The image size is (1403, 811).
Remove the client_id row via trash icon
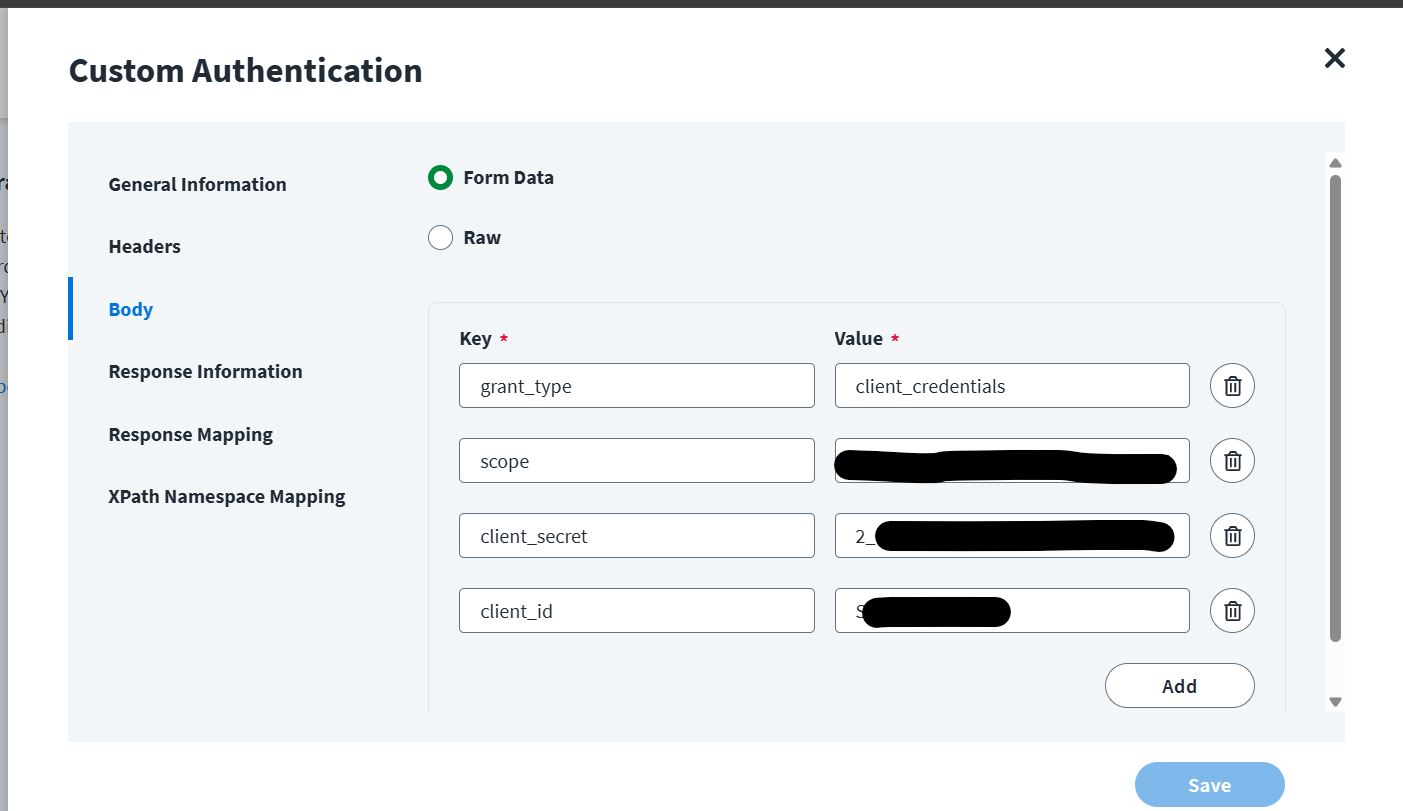[1232, 611]
